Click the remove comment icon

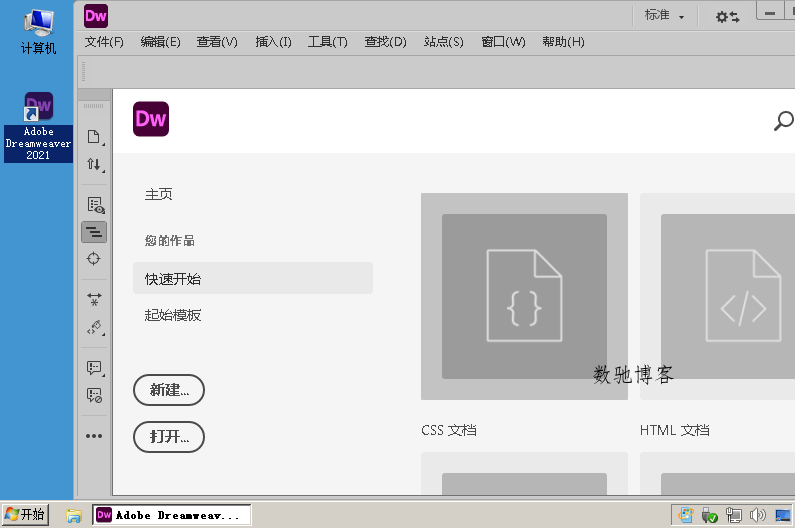click(95, 395)
